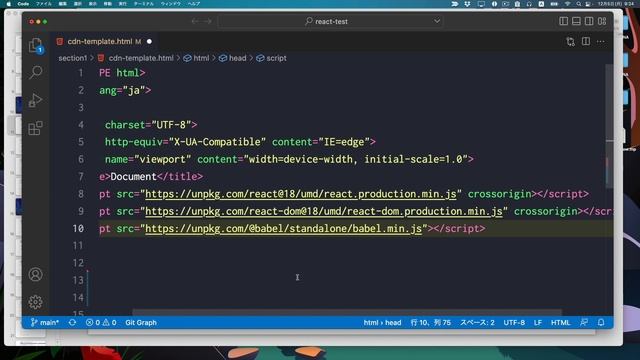Open the react.production.min.js unpkg link
This screenshot has width=640, height=360.
(300, 194)
